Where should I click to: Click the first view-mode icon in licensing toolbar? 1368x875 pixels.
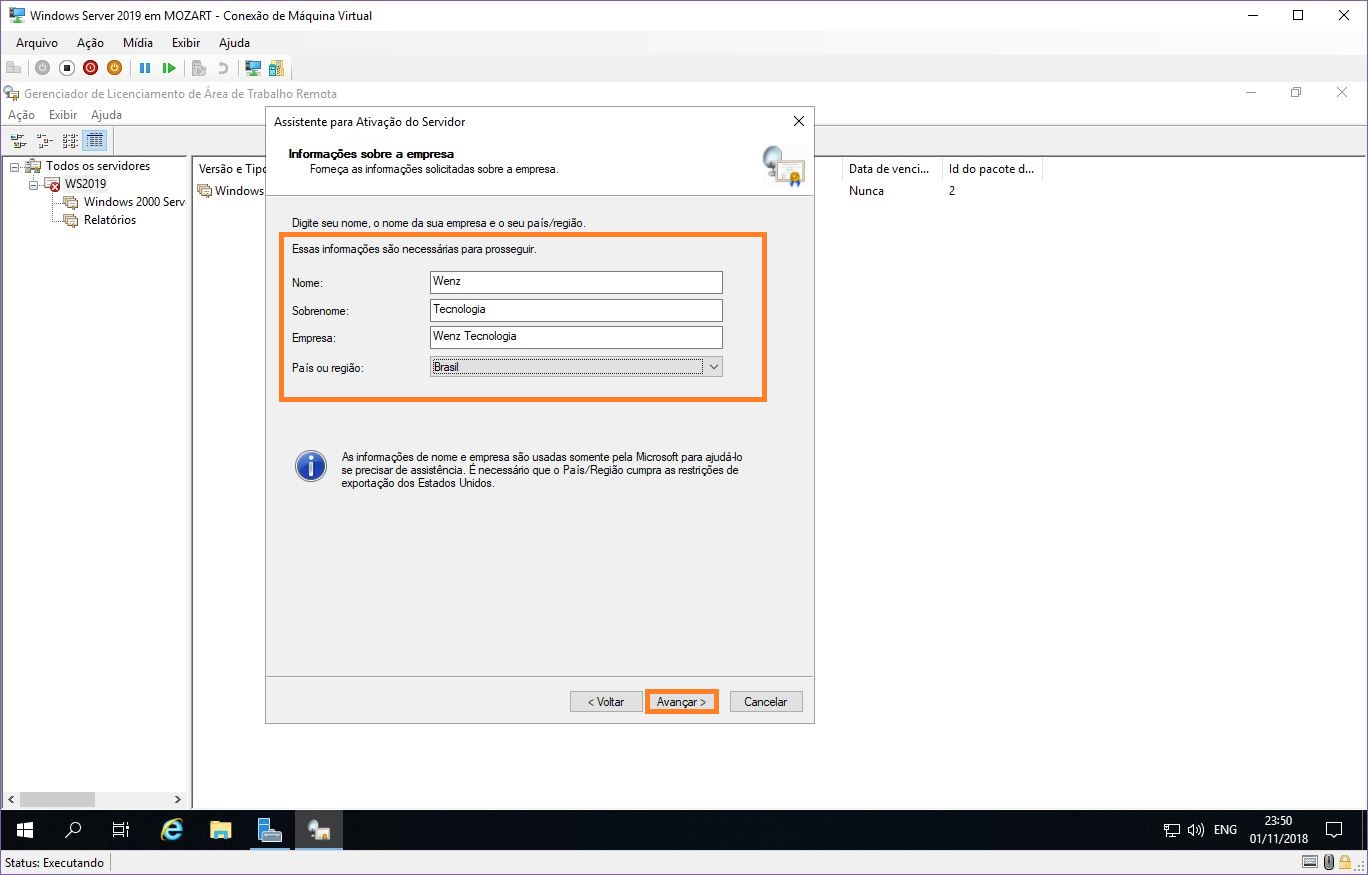pyautogui.click(x=18, y=140)
